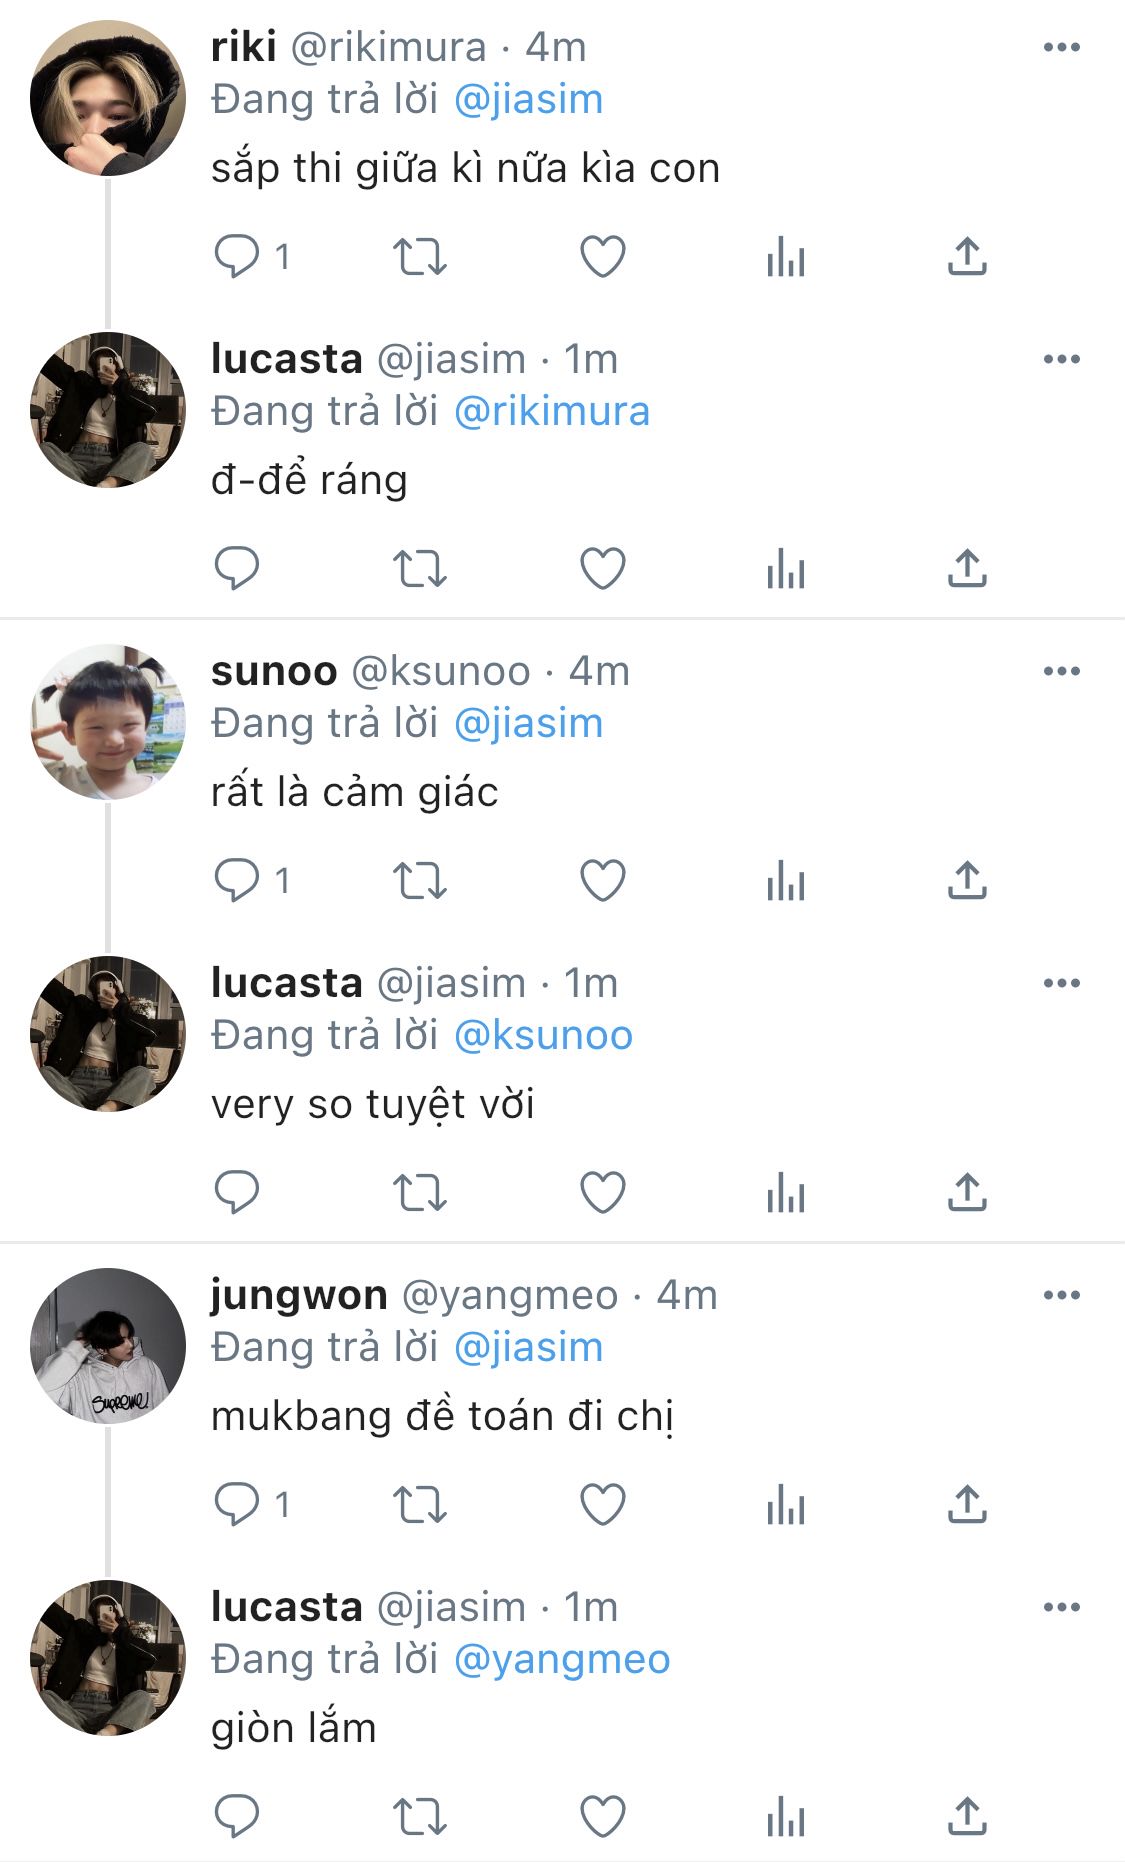1125x1862 pixels.
Task: Open more options on sunoo's tweet
Action: click(1061, 671)
